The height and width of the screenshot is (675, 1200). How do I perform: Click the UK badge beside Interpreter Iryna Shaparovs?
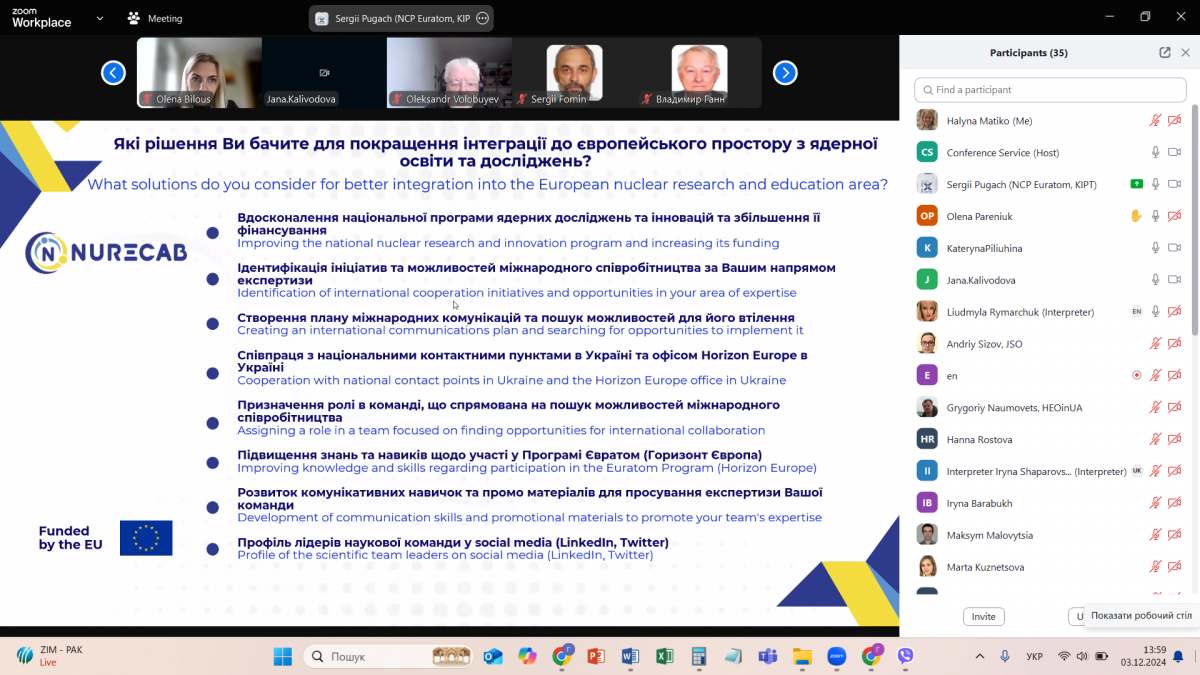point(1136,470)
